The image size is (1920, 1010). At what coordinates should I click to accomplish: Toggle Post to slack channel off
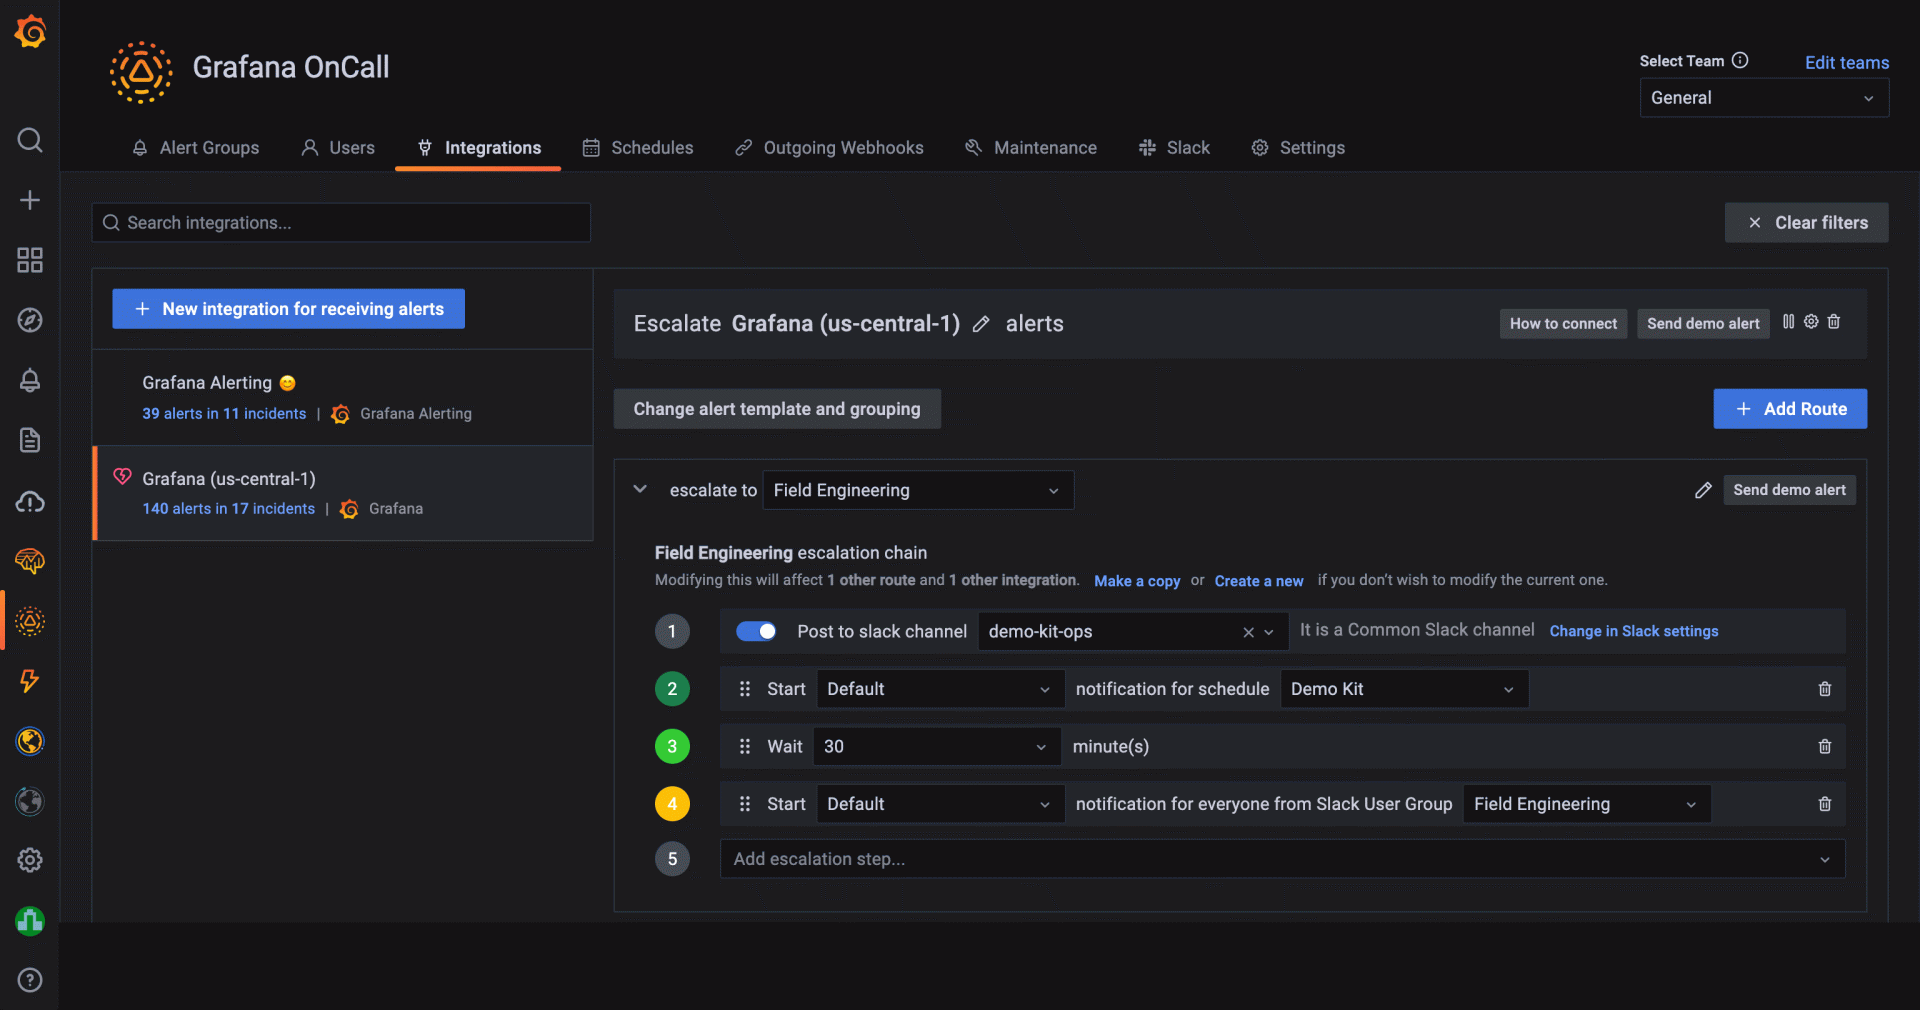tap(756, 631)
